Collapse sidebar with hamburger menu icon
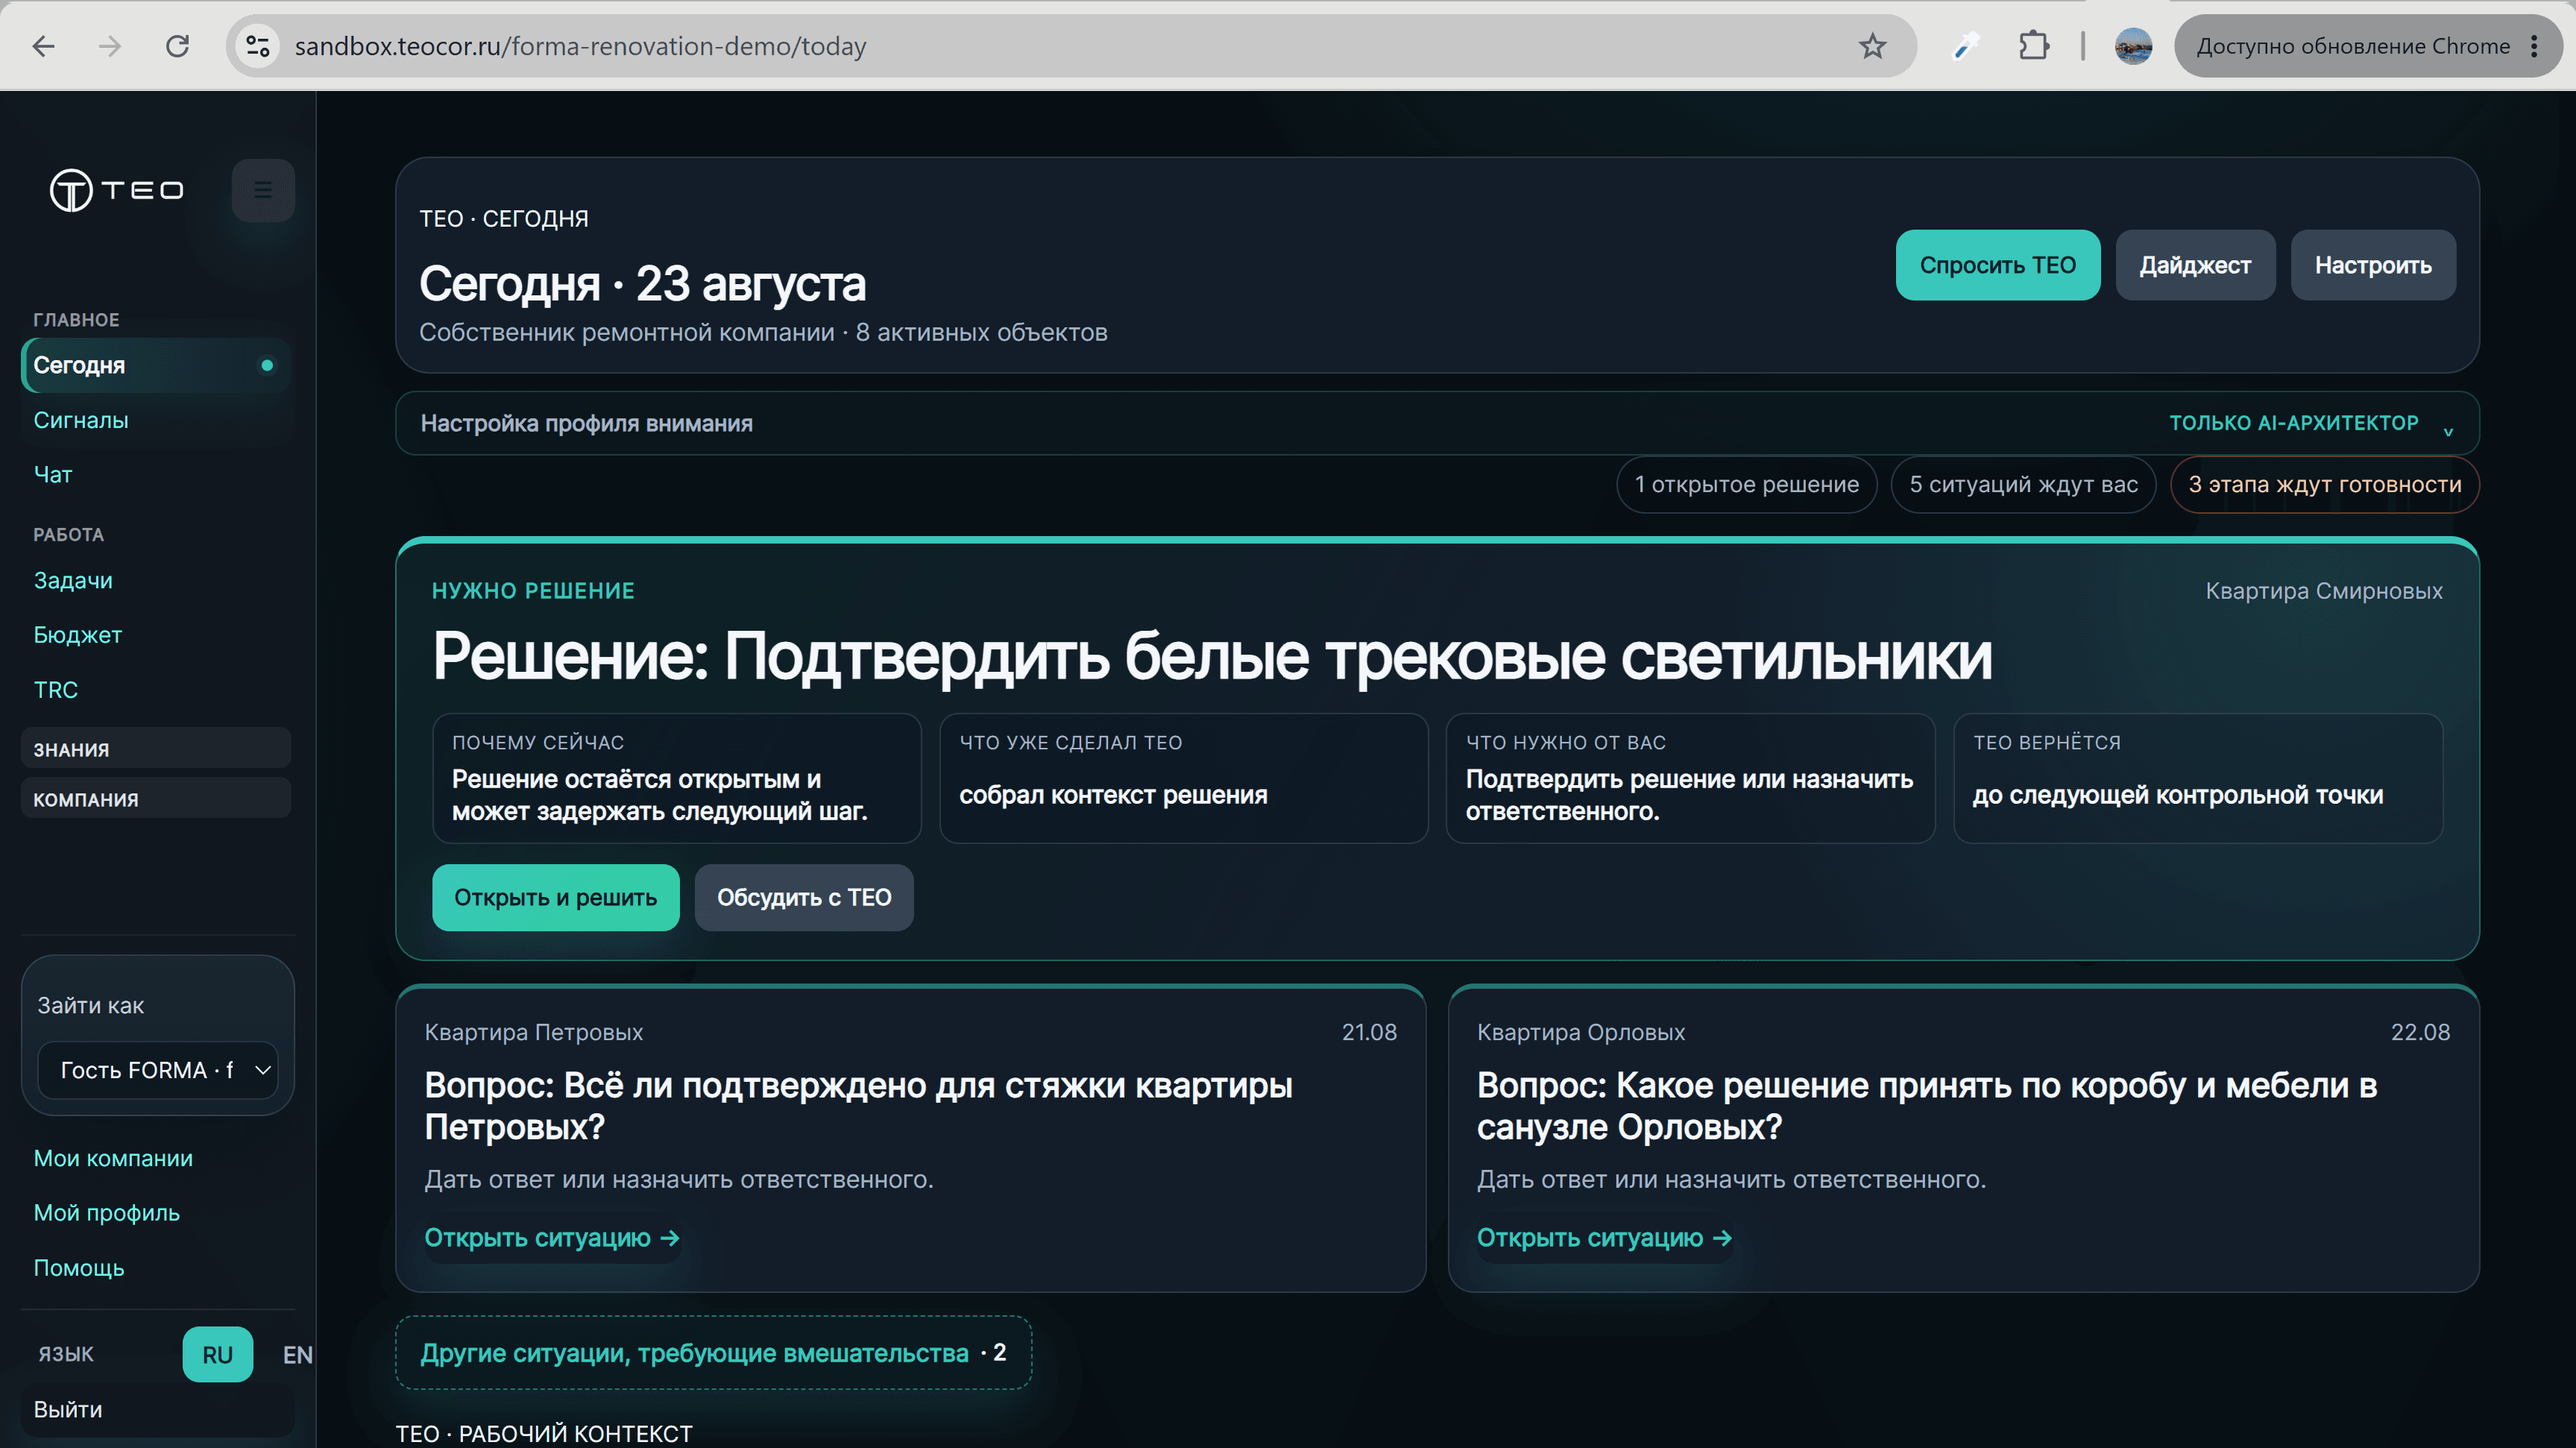Image resolution: width=2576 pixels, height=1448 pixels. 263,190
